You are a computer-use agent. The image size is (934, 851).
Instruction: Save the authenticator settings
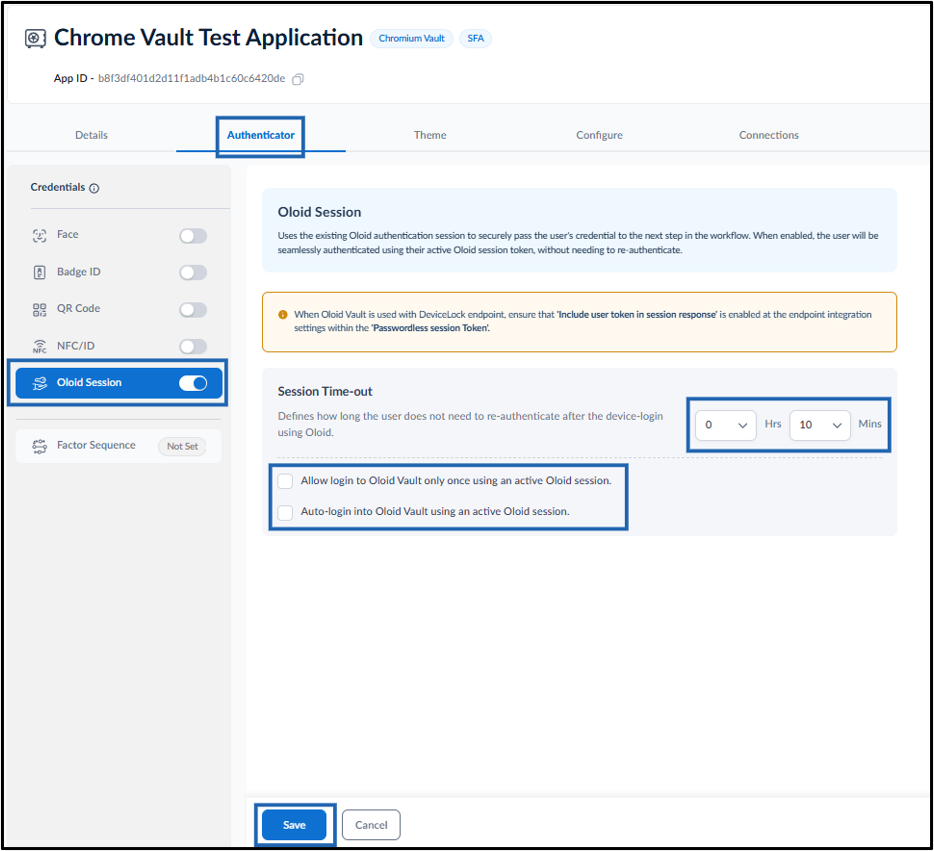pyautogui.click(x=294, y=825)
